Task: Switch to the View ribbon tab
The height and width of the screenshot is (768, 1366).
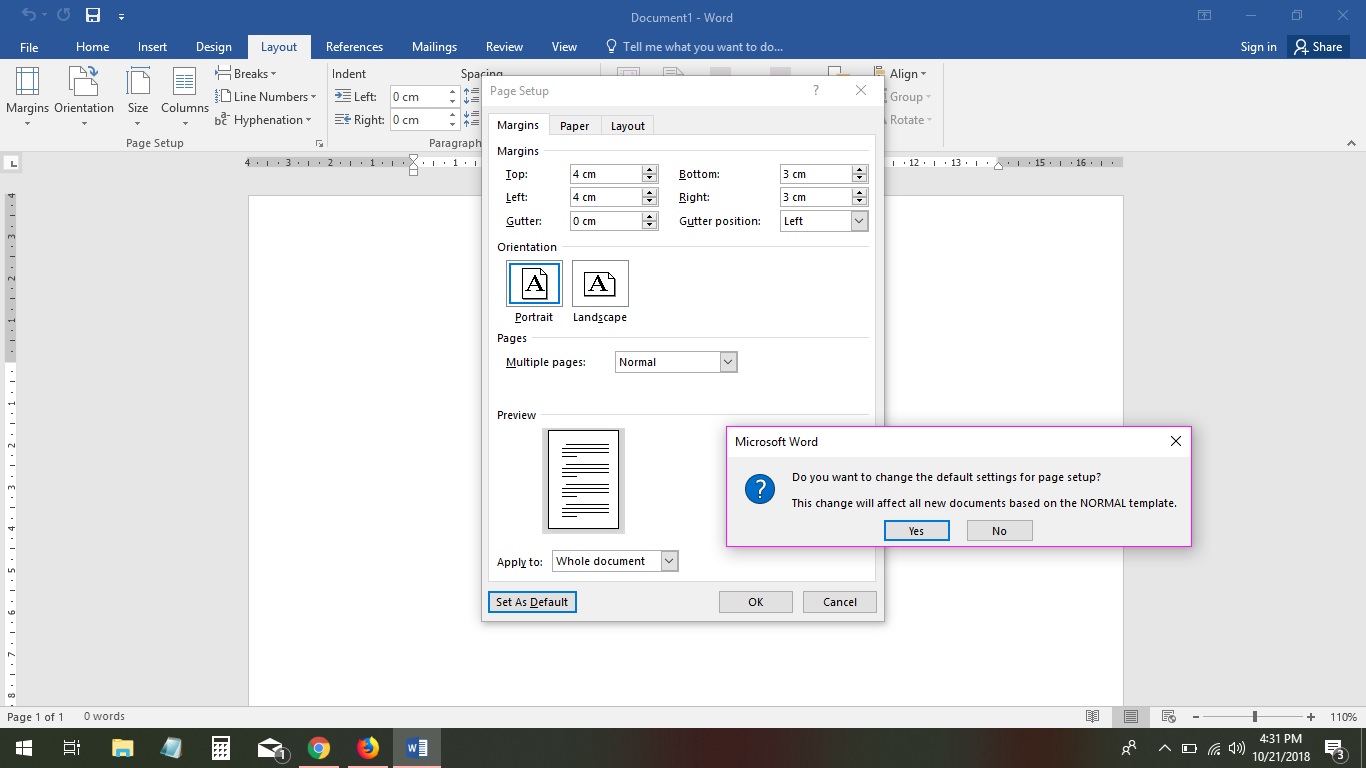Action: pyautogui.click(x=564, y=47)
